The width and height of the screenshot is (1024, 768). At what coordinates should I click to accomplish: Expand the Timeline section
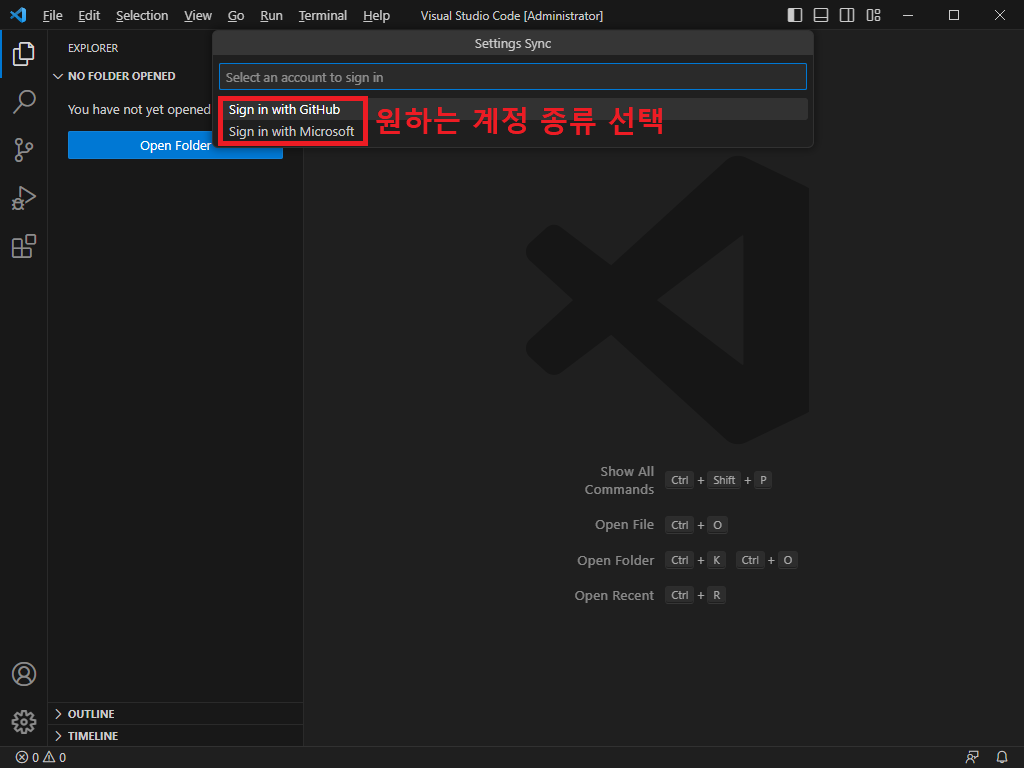click(92, 736)
